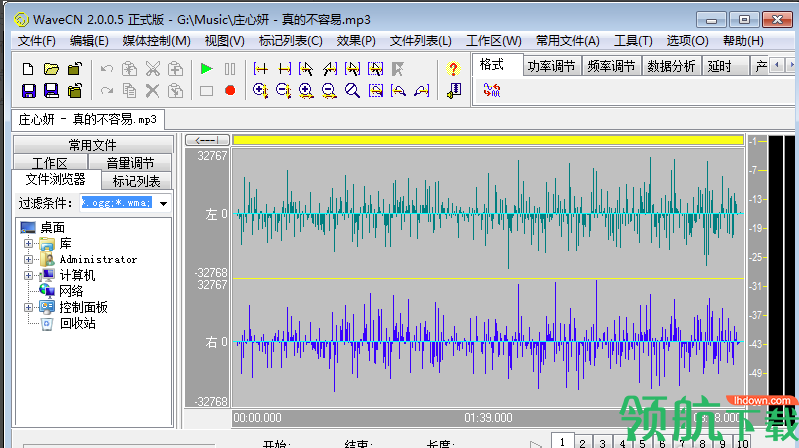
Task: Select 回收站 in the file tree
Action: (77, 323)
